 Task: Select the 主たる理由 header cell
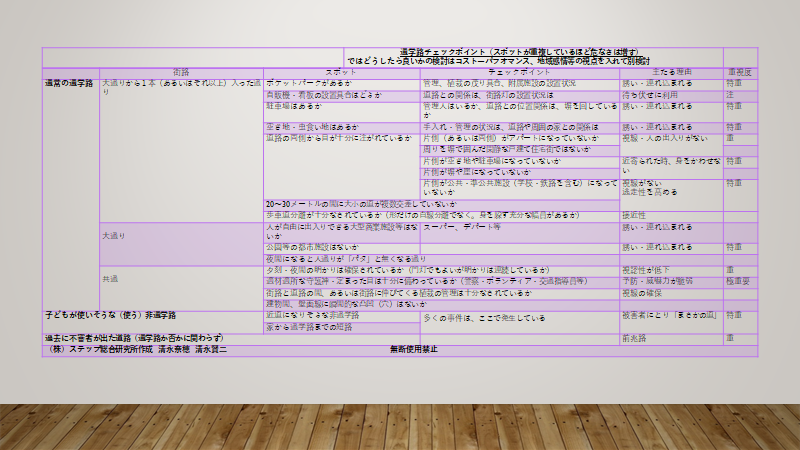pos(671,73)
